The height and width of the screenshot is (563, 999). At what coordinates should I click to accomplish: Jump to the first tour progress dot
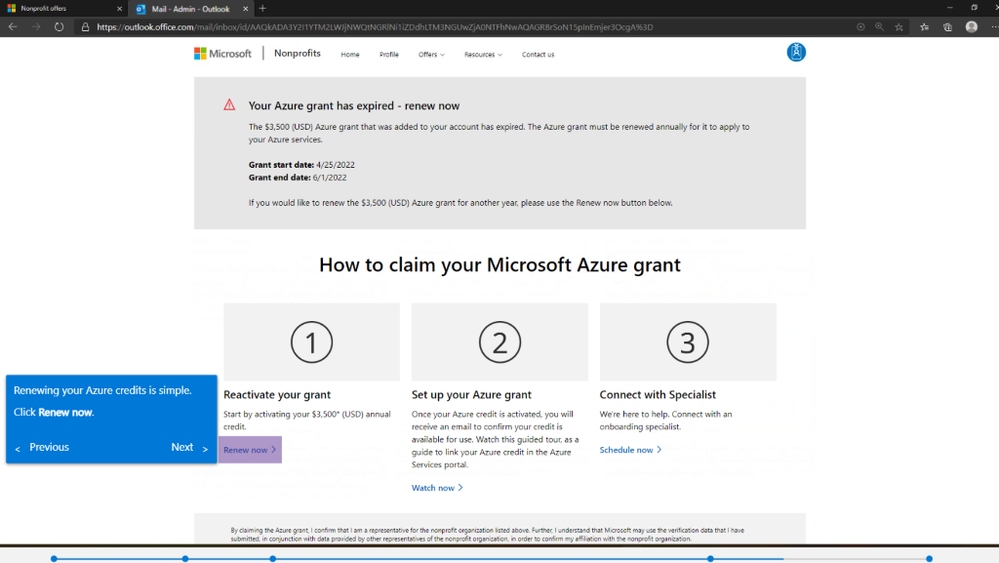pyautogui.click(x=54, y=559)
